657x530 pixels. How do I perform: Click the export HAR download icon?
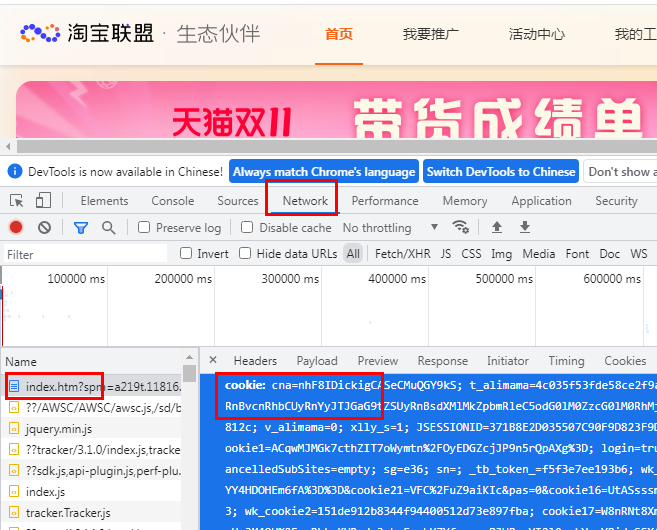pos(525,227)
